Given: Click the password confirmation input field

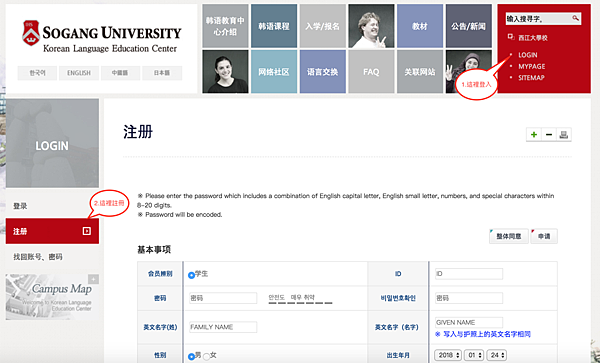Looking at the screenshot, I should 469,298.
